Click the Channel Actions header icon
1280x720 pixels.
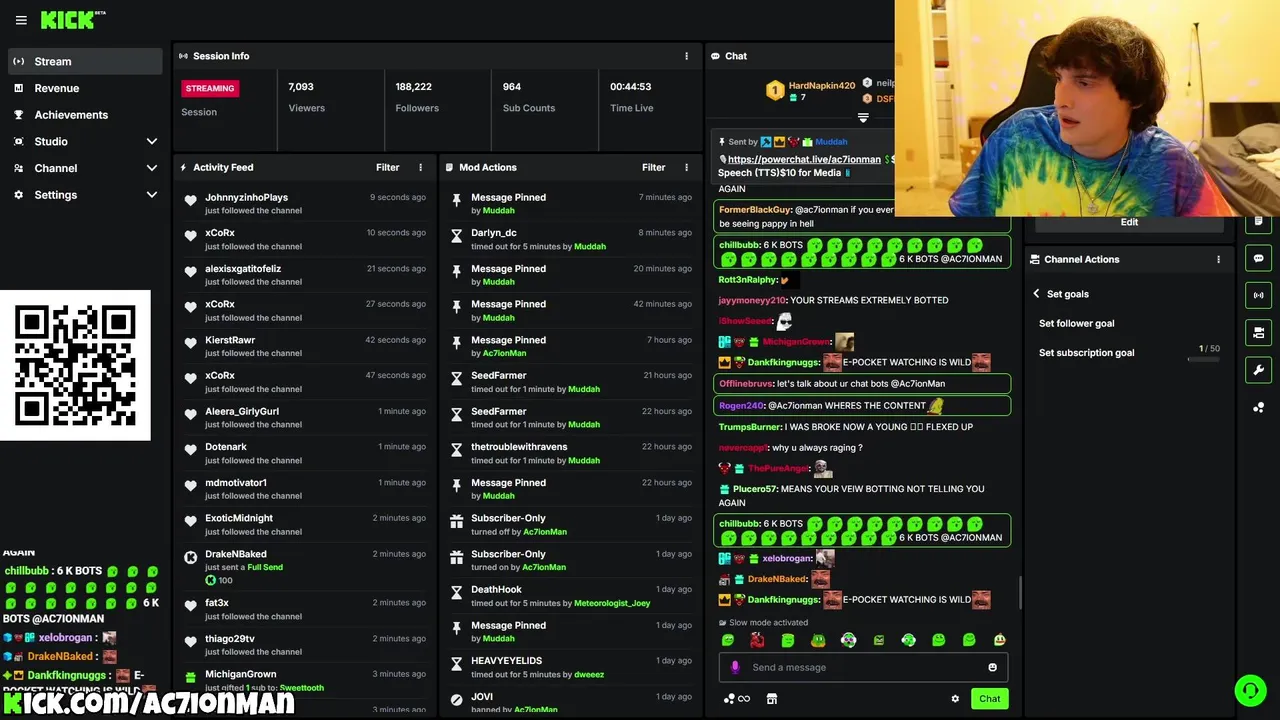pyautogui.click(x=1035, y=259)
